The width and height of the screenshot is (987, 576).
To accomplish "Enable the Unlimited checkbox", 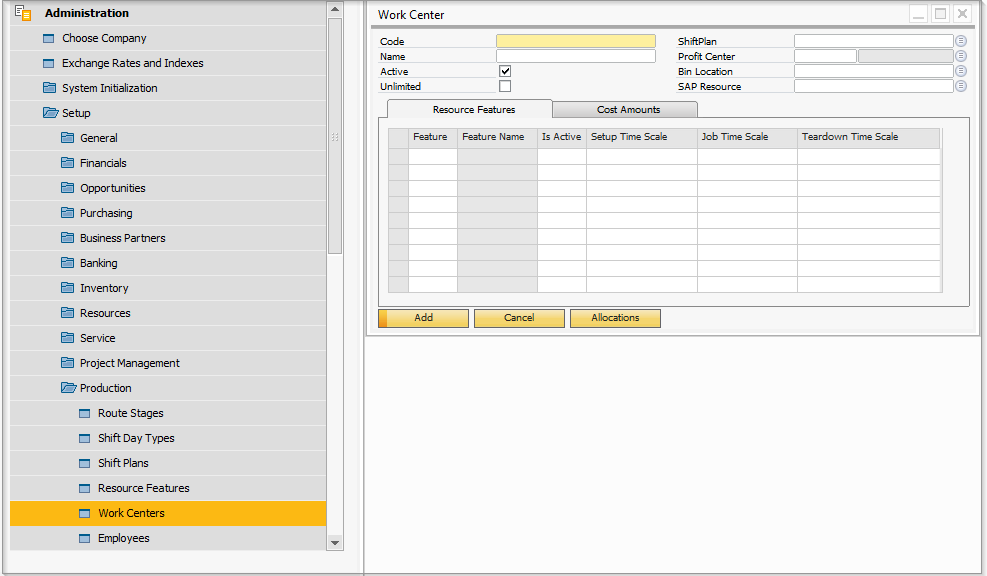I will point(505,86).
